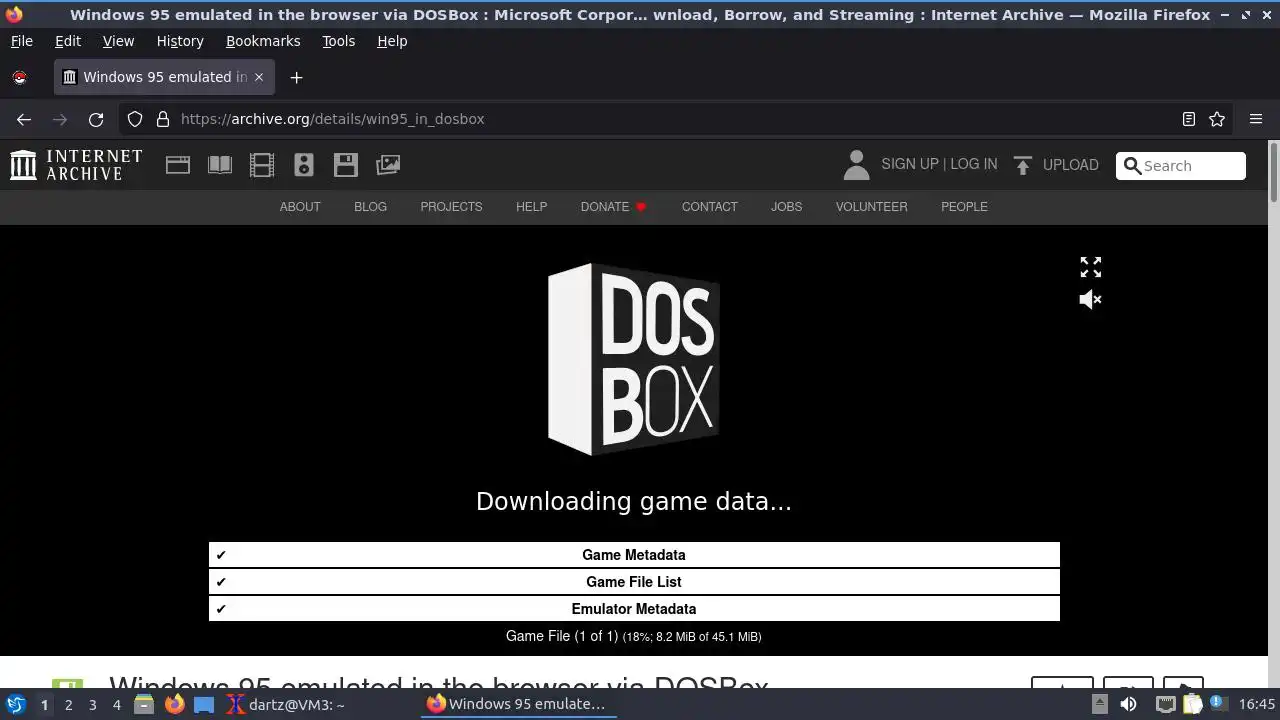The image size is (1280, 720).
Task: Click the Game File List progress row
Action: [x=634, y=582]
